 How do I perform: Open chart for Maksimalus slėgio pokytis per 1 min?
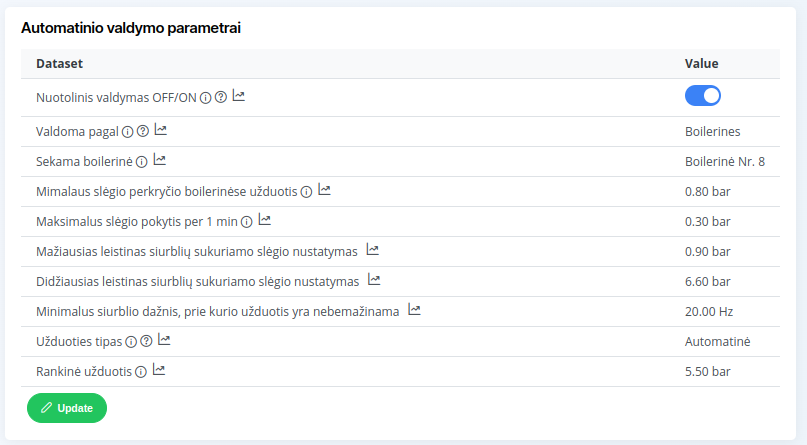pyautogui.click(x=265, y=220)
